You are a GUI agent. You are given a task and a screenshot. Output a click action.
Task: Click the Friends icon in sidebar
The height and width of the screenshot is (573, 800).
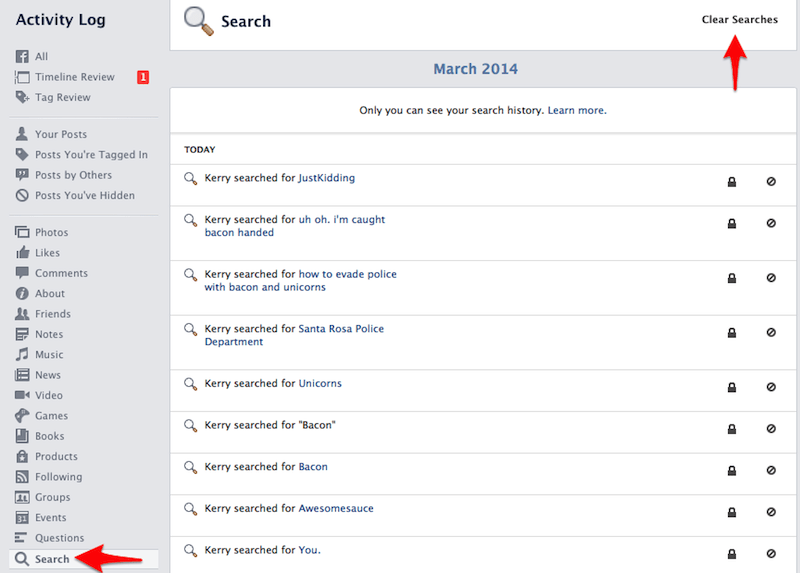[22, 313]
